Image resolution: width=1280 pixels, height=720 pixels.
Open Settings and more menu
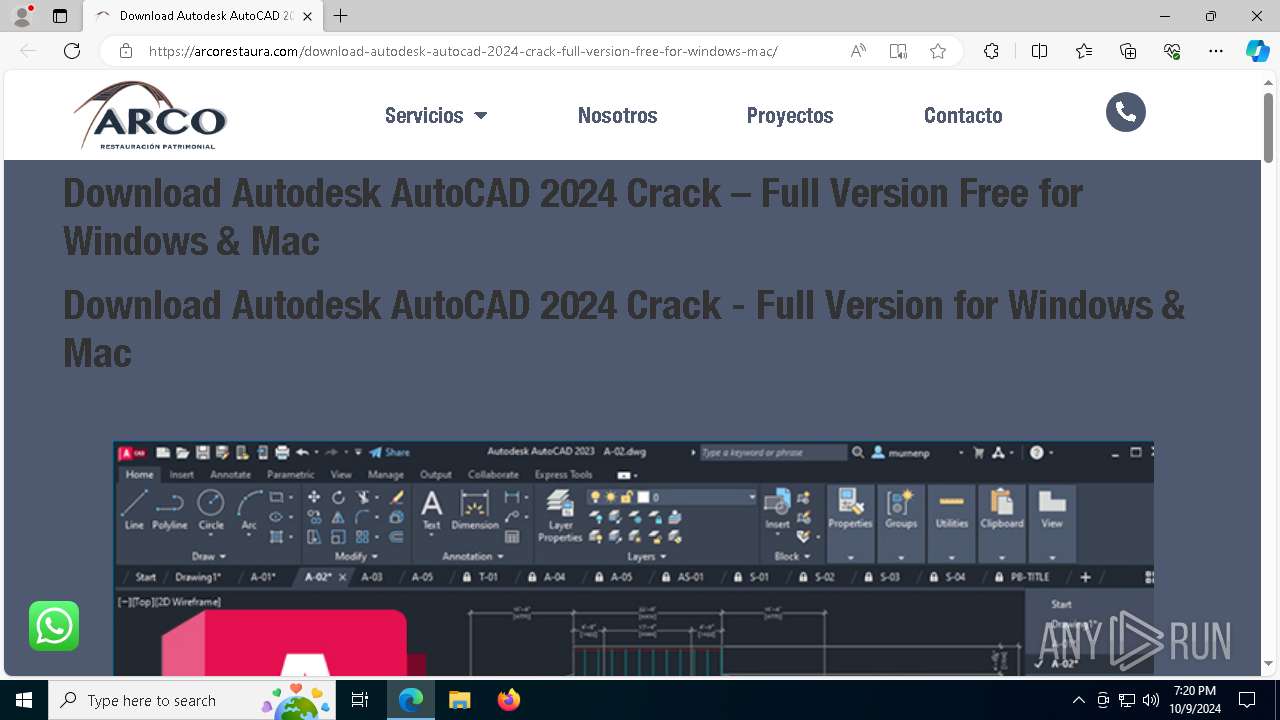1216,51
